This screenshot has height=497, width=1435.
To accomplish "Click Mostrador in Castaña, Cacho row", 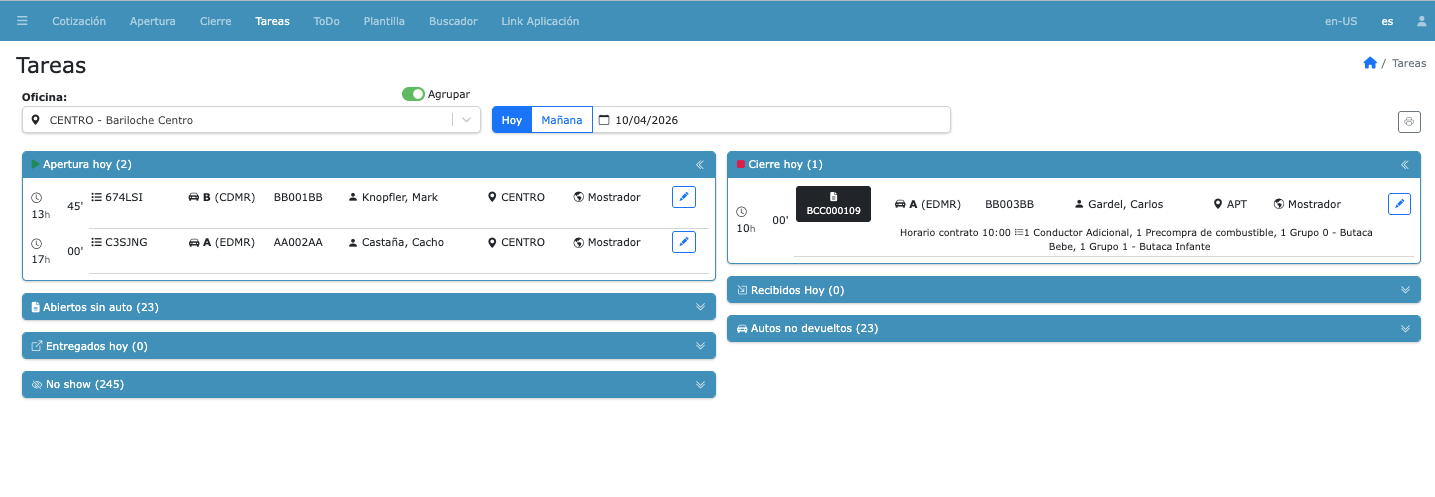I will (x=614, y=242).
